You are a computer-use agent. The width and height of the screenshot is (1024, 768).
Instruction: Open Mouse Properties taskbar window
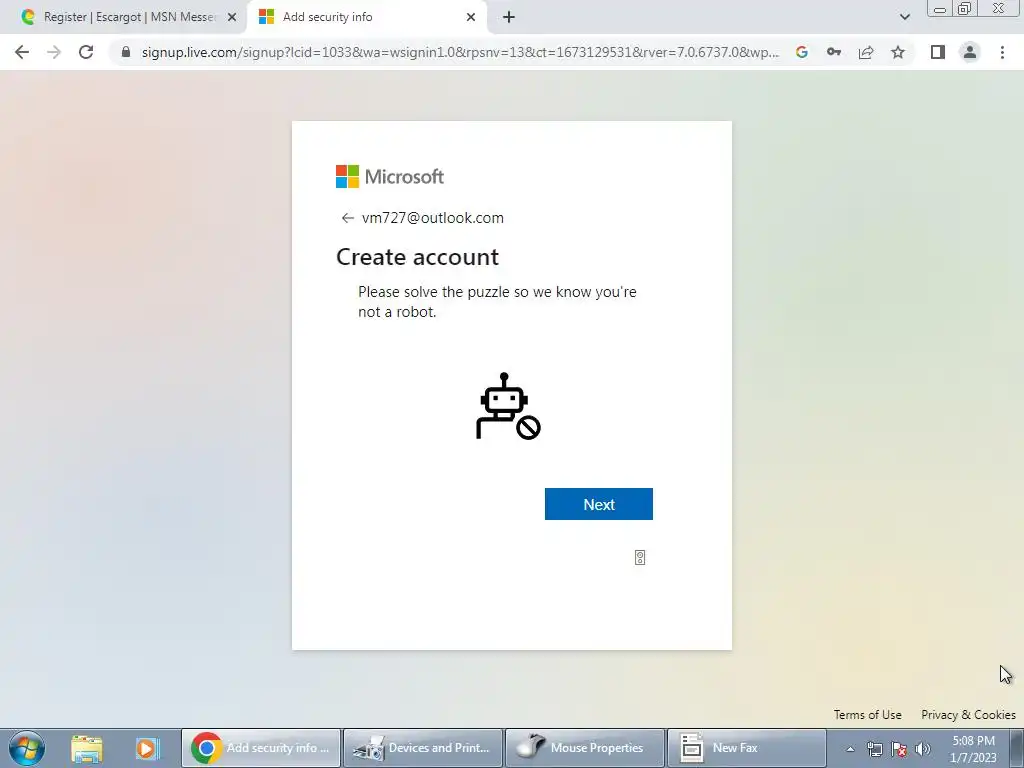(584, 748)
